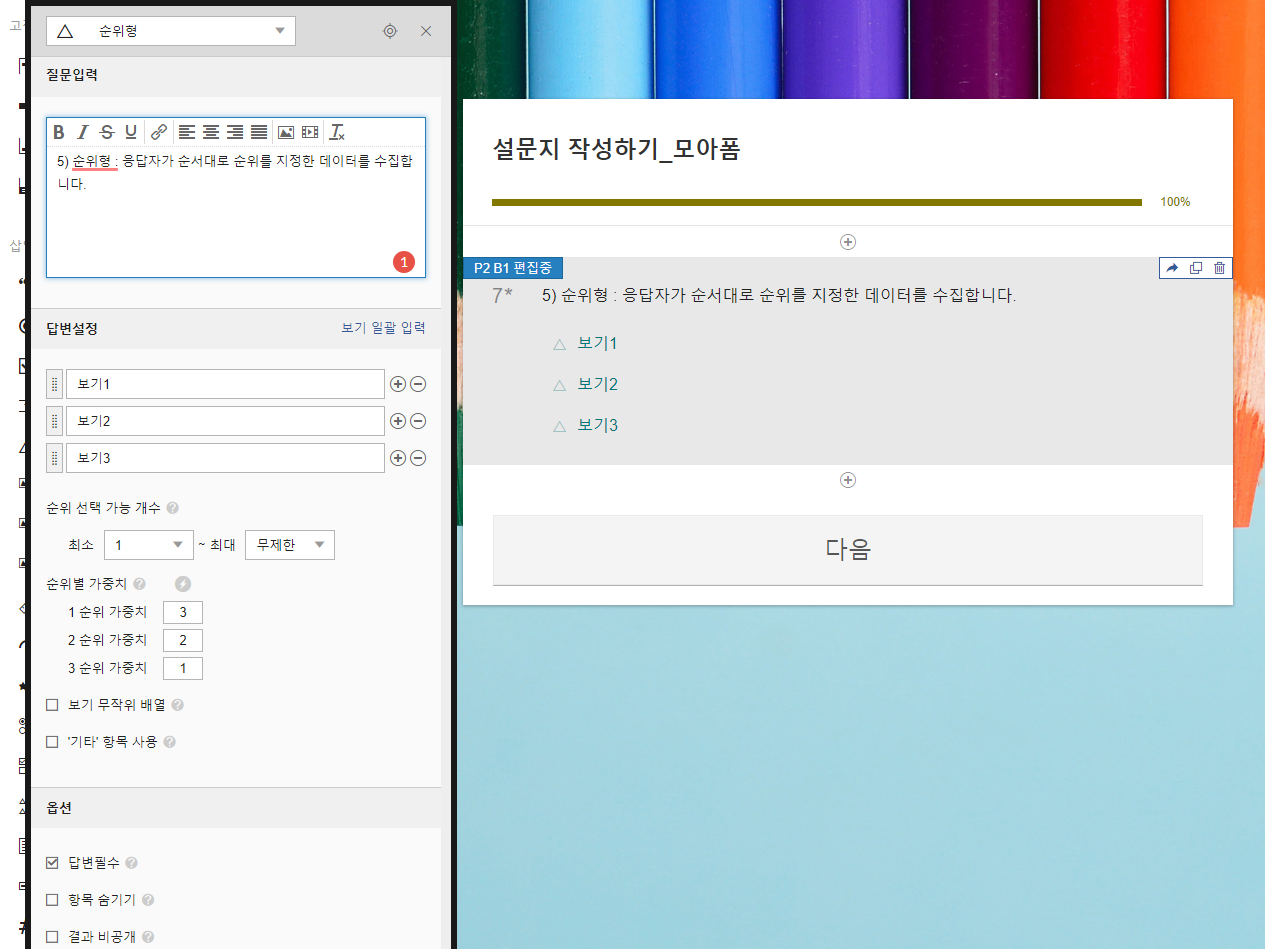Duplicate question 7 block

coord(1196,268)
